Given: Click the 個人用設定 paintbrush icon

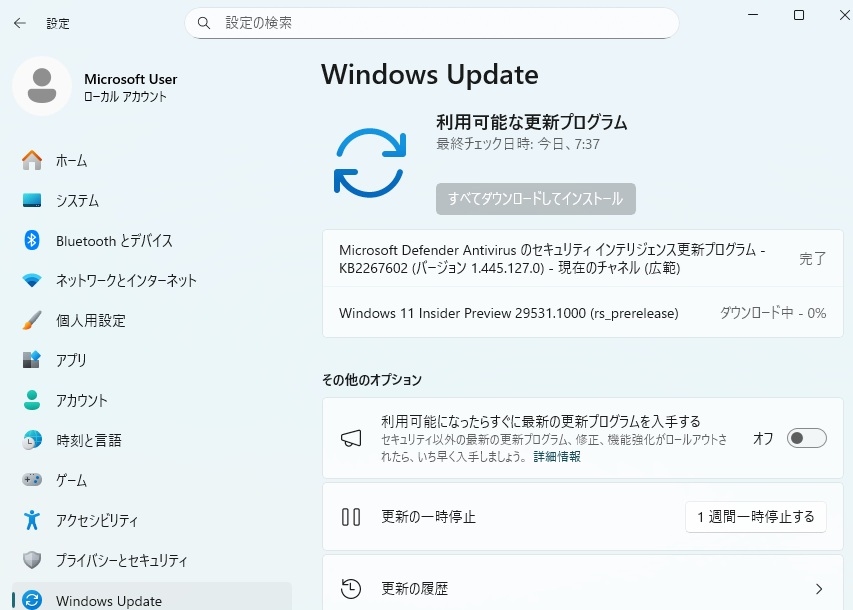Looking at the screenshot, I should tap(32, 320).
